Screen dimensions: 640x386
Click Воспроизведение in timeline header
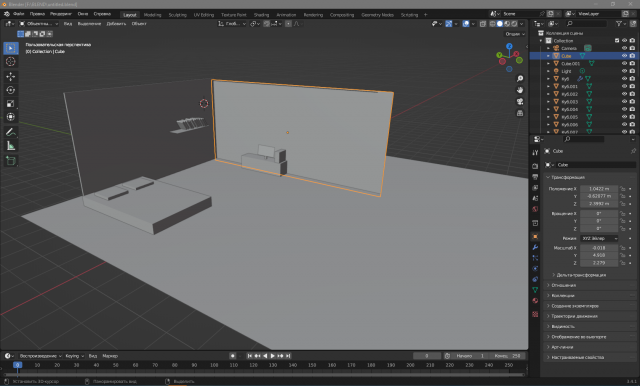point(40,356)
